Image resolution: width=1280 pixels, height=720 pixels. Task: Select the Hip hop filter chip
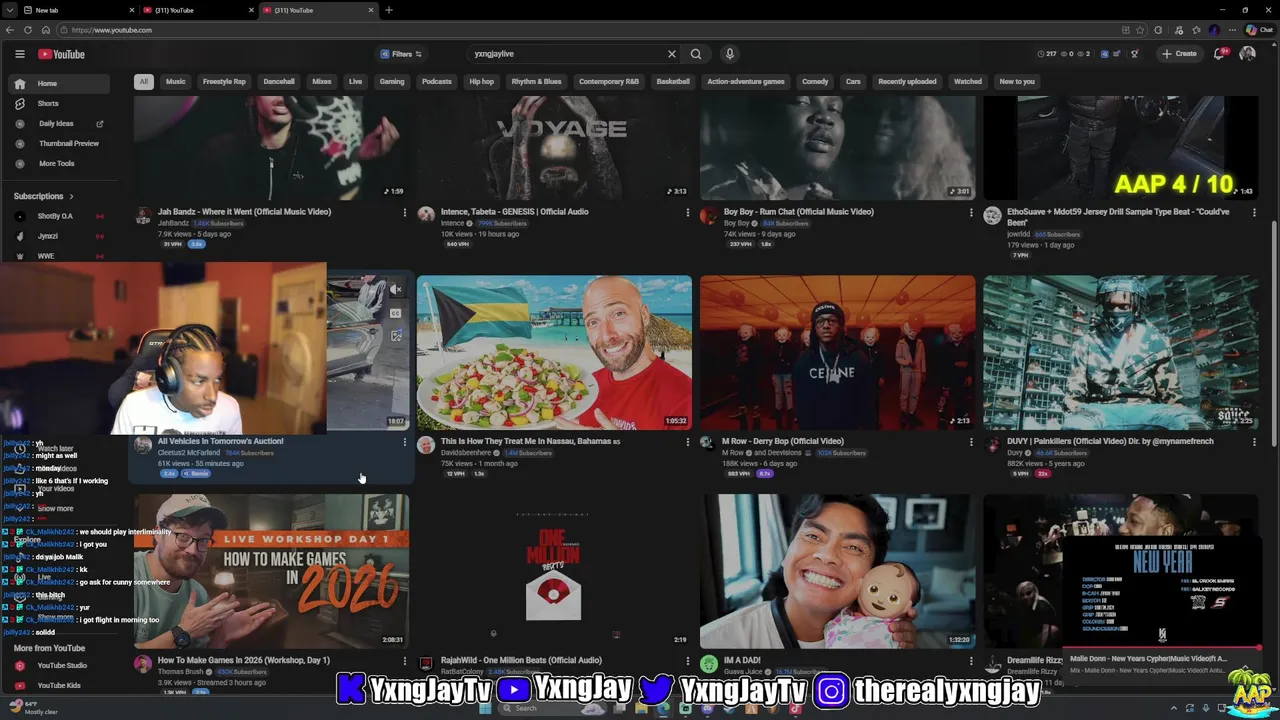coord(482,81)
